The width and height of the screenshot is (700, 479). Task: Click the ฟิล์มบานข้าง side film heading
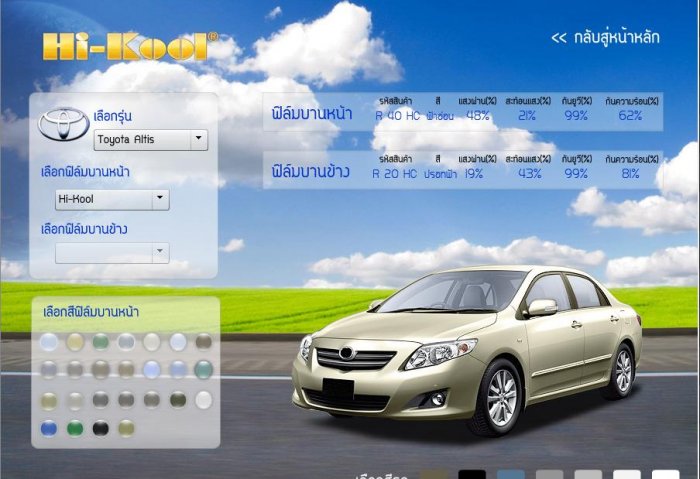(x=311, y=171)
